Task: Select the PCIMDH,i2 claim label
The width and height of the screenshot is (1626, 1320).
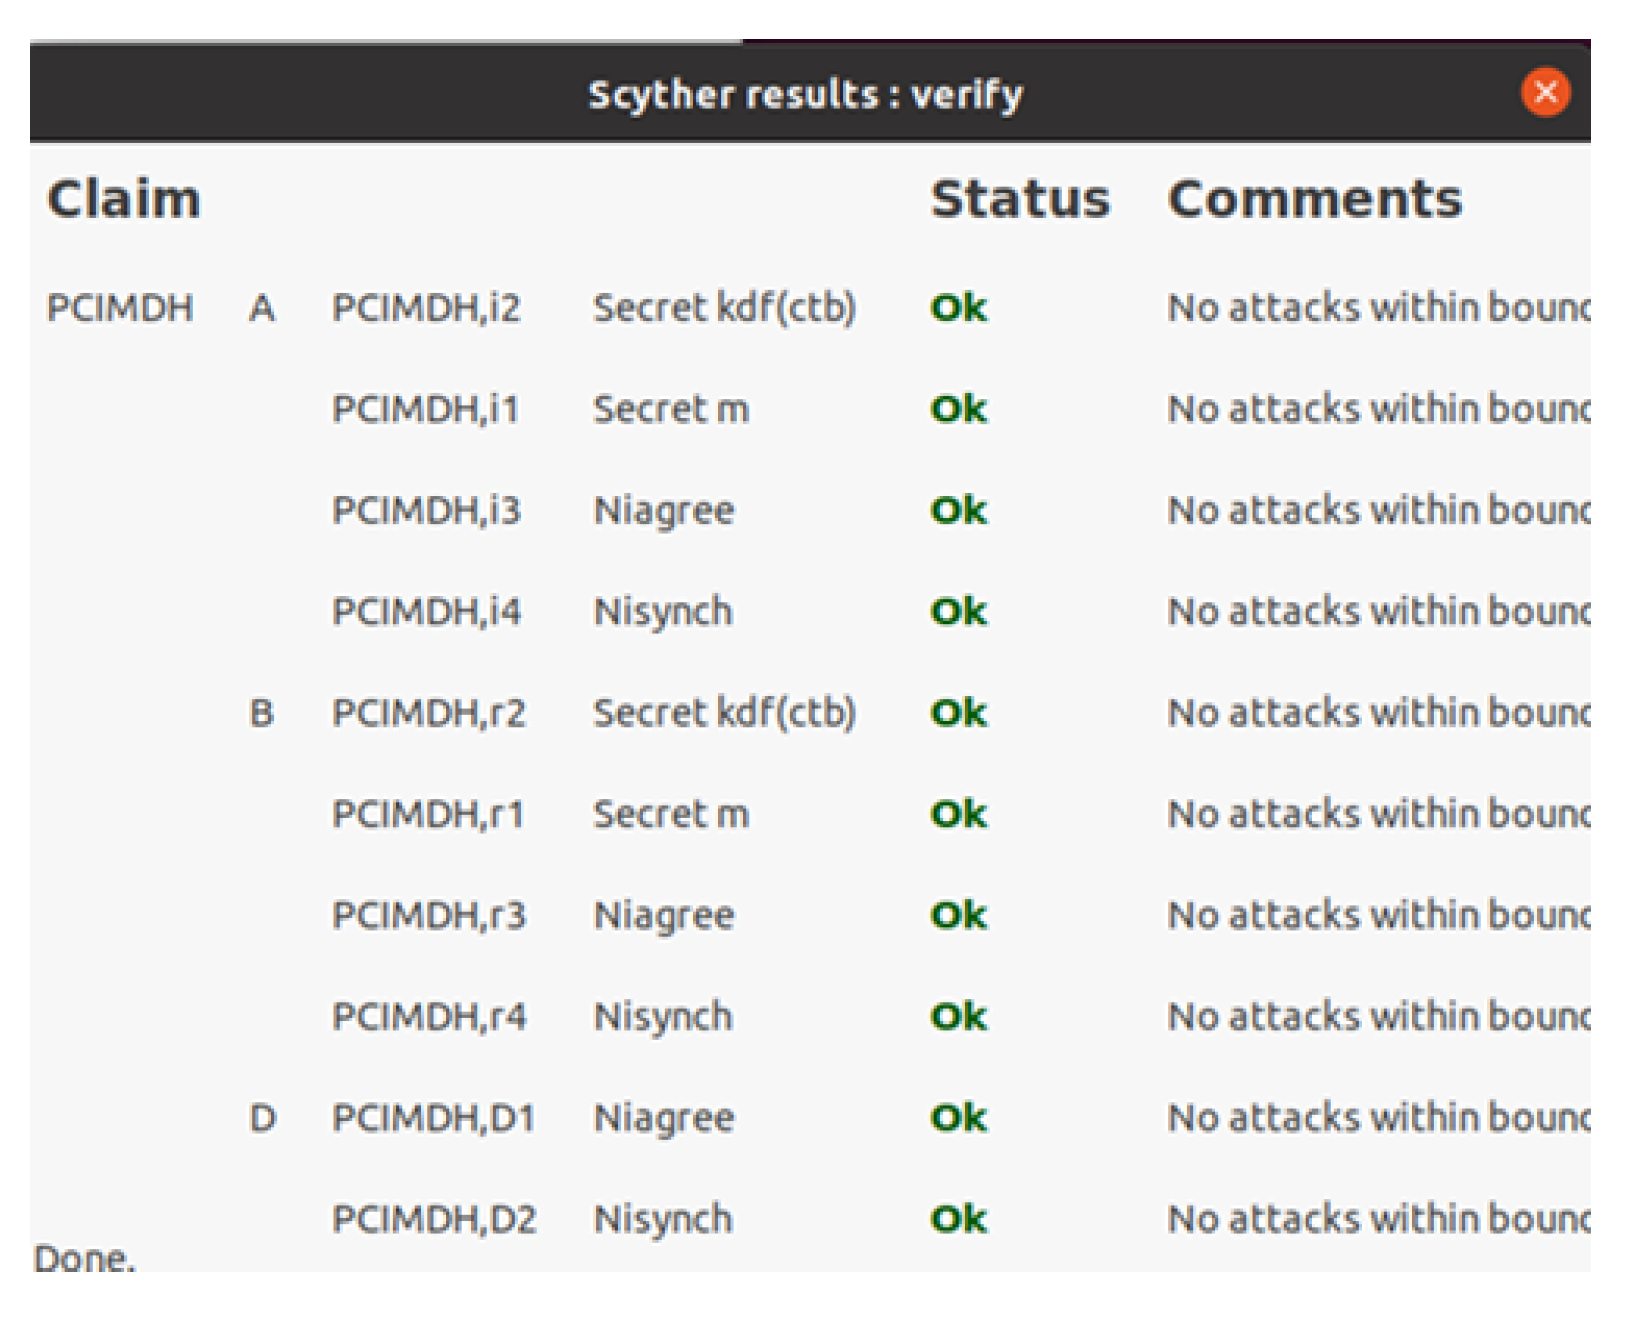Action: (426, 308)
